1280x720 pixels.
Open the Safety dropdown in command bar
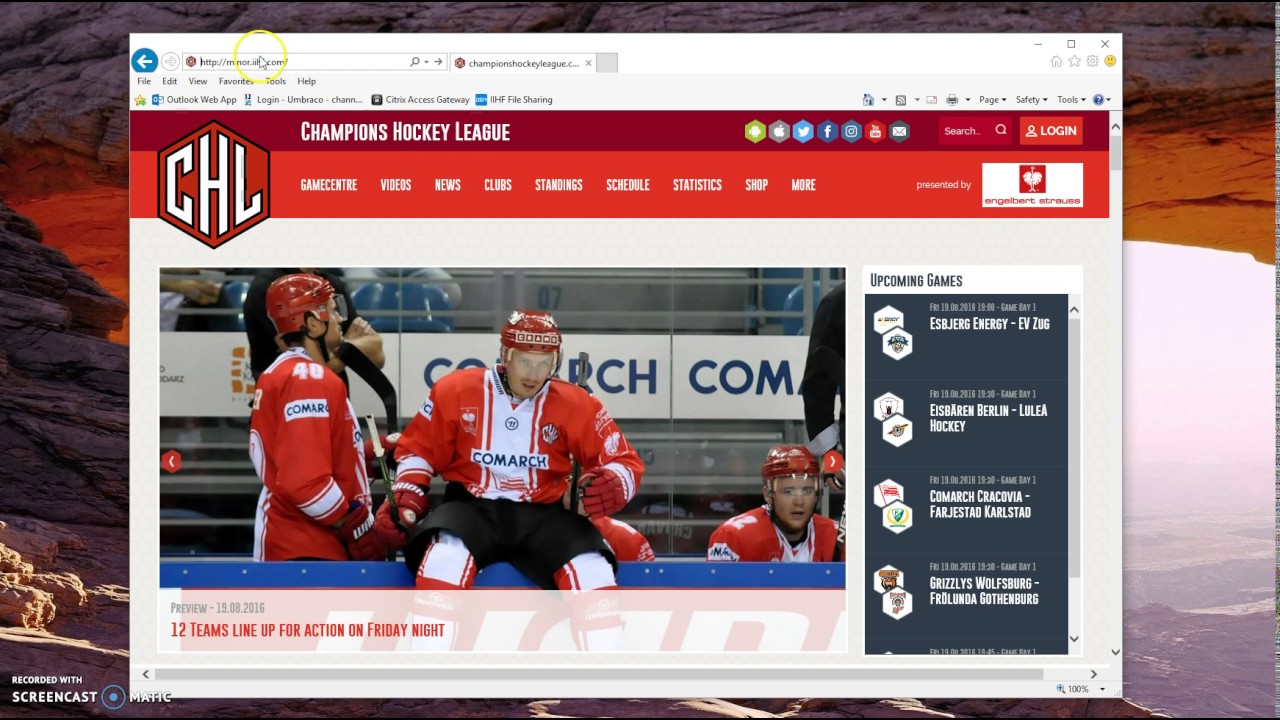(x=1031, y=100)
